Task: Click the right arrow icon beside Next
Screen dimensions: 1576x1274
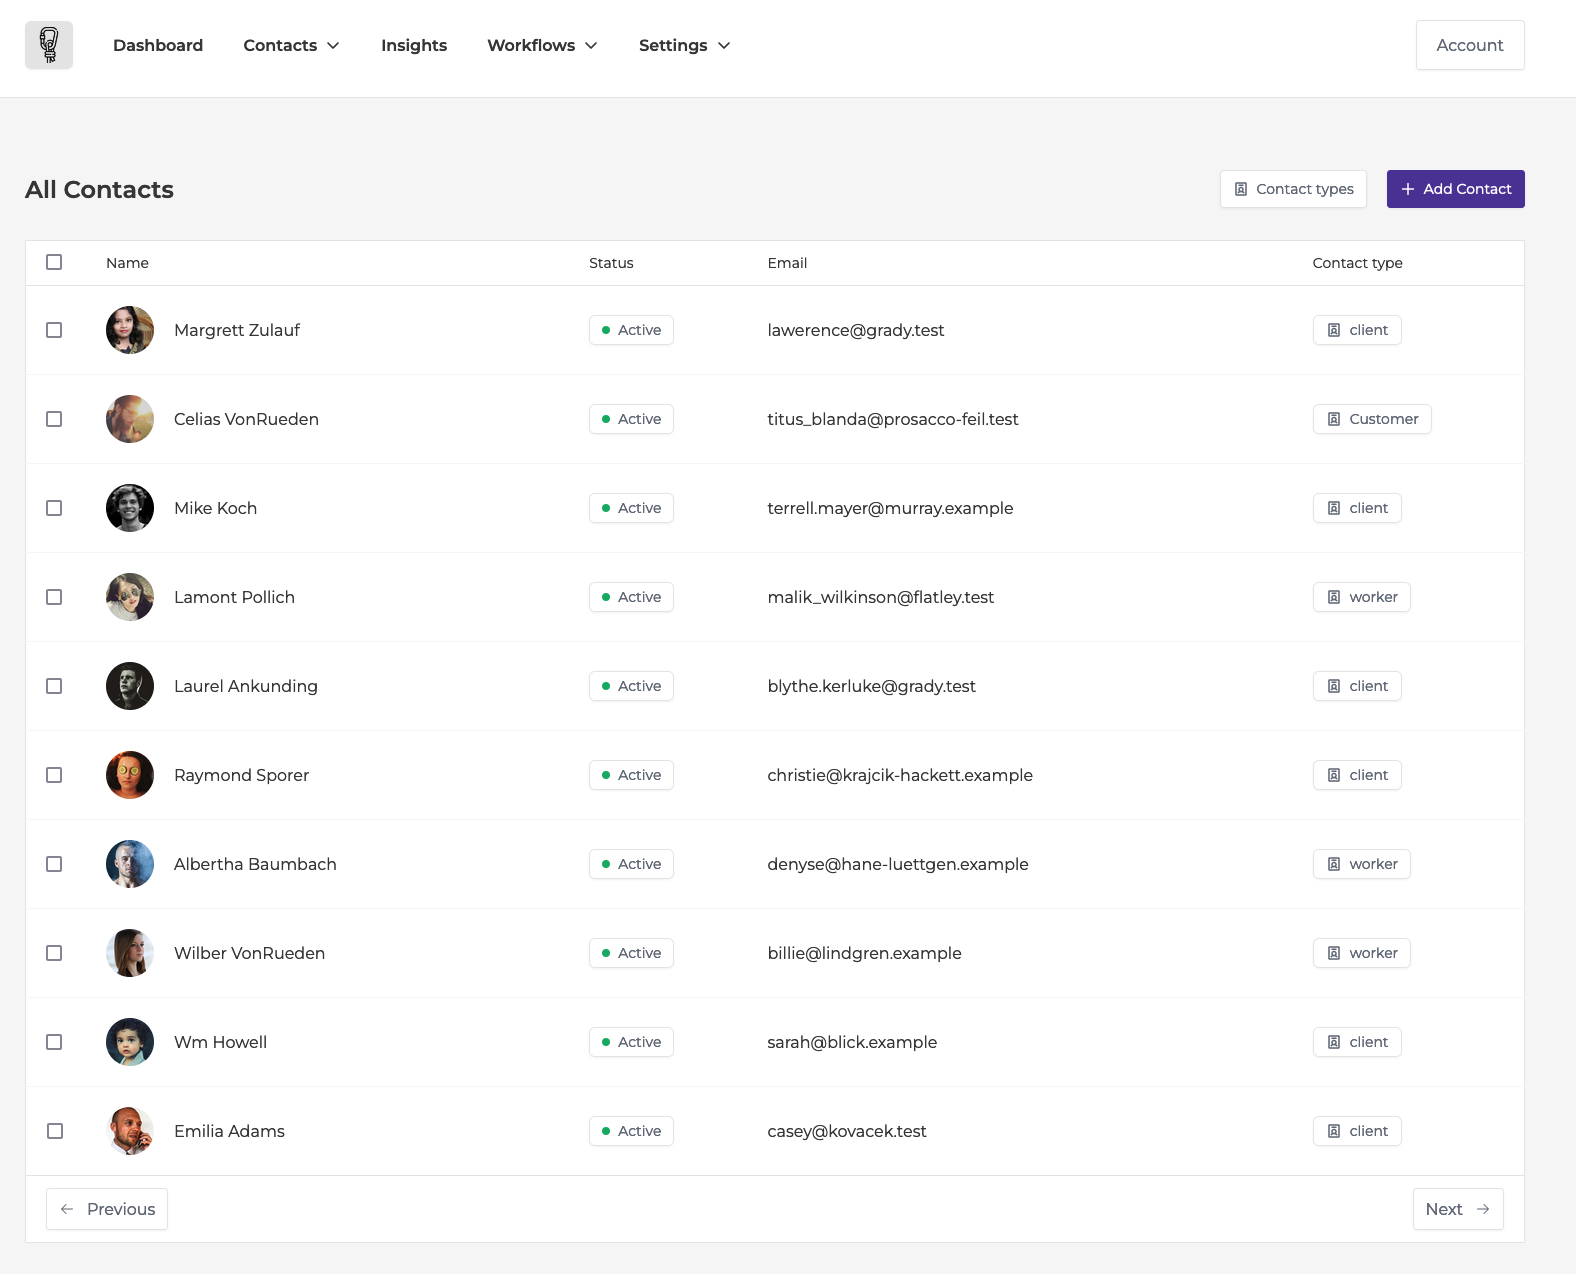Action: click(x=1483, y=1209)
